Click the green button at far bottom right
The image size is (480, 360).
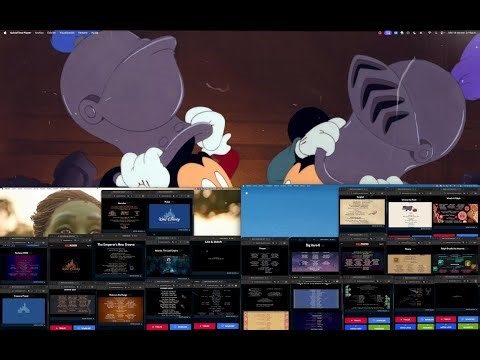click(468, 327)
